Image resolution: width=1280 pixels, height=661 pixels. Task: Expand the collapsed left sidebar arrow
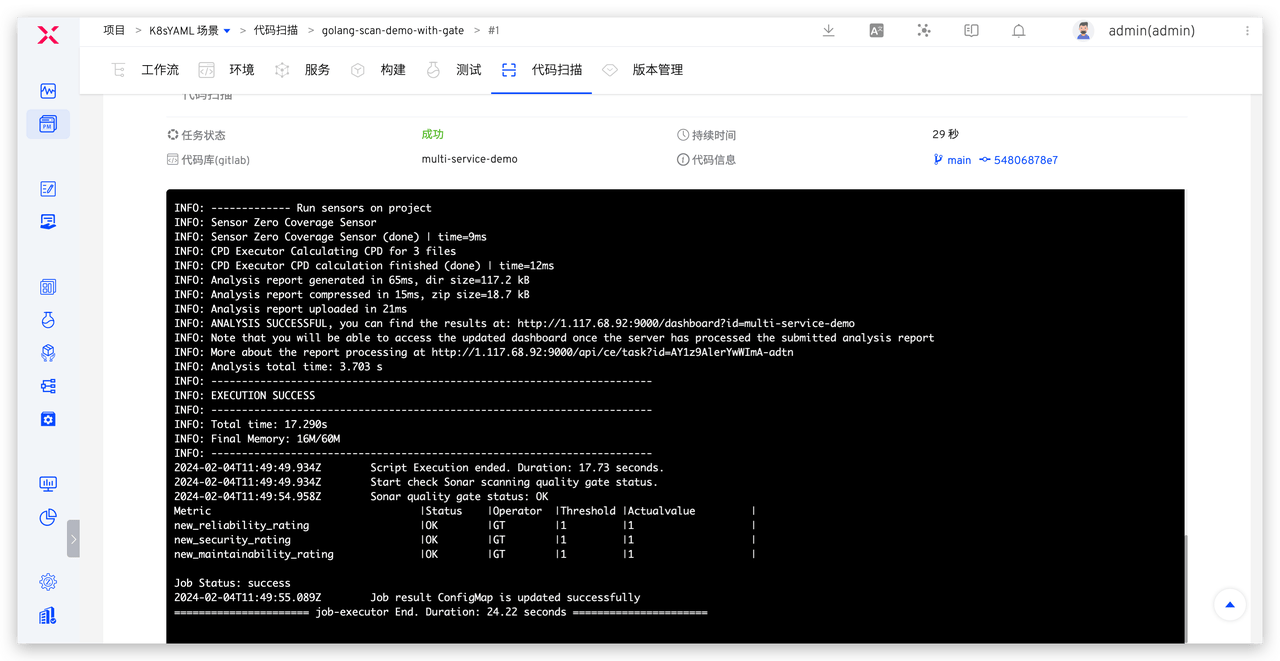click(73, 538)
